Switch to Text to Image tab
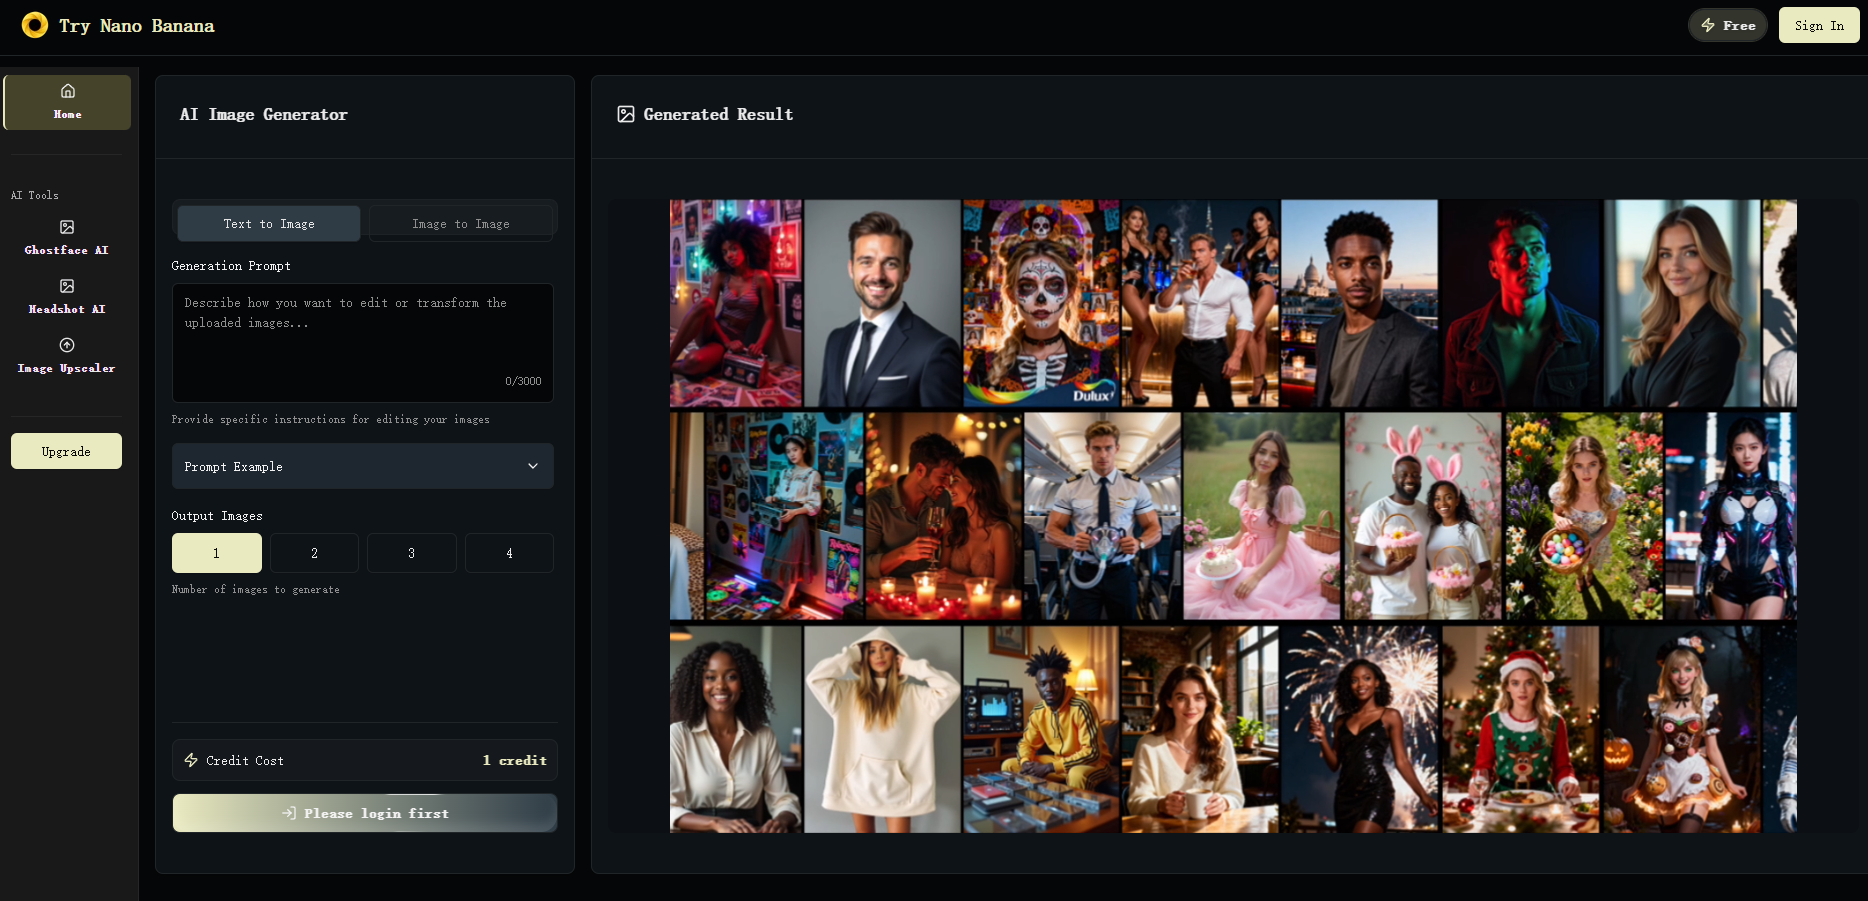1868x901 pixels. point(269,224)
